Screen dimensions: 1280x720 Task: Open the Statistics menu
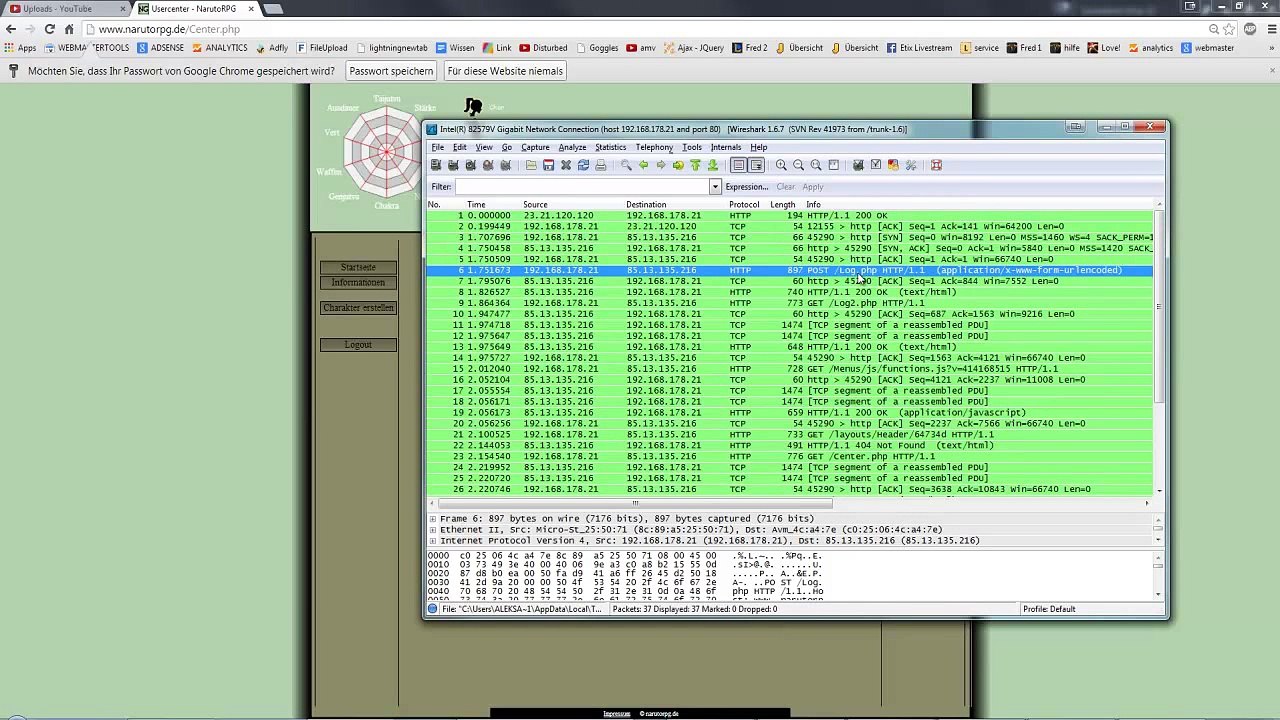[610, 147]
